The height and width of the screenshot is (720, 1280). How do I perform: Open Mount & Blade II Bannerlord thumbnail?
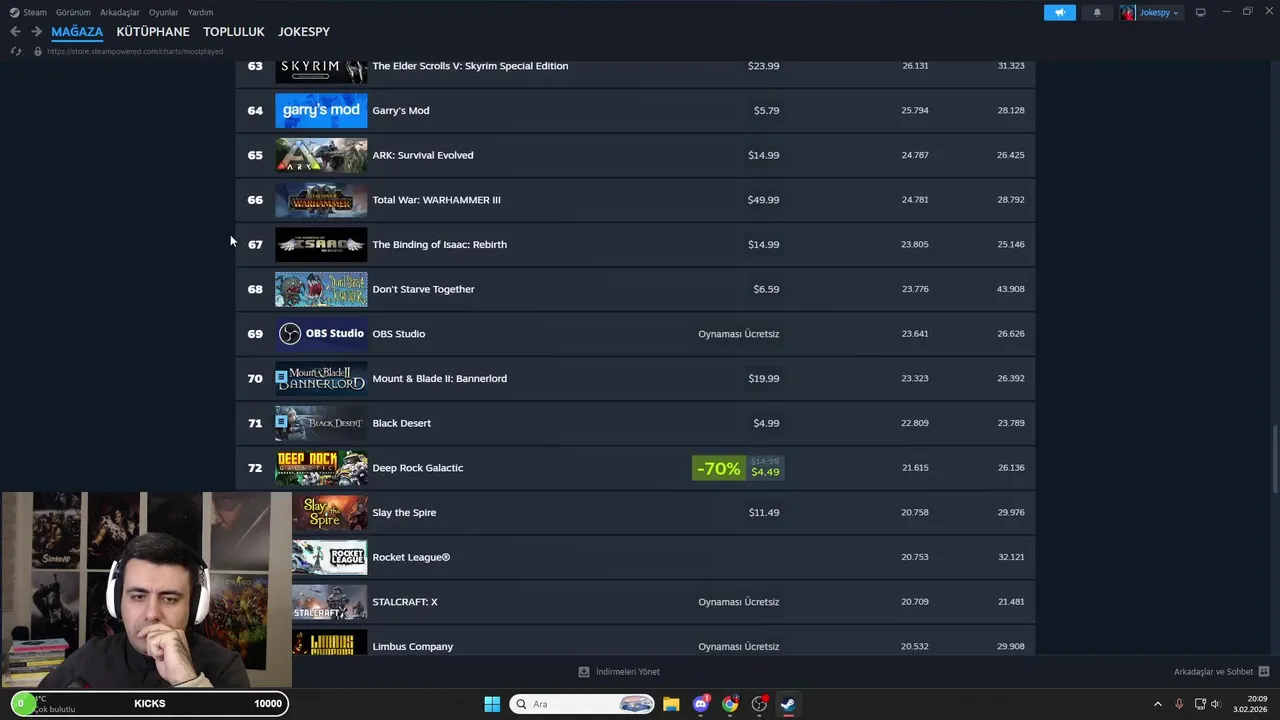coord(321,378)
